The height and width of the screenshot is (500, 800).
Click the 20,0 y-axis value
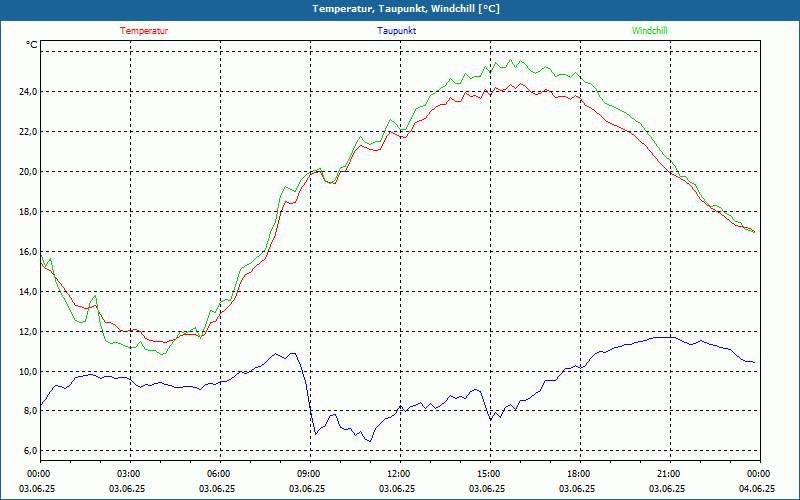28,171
